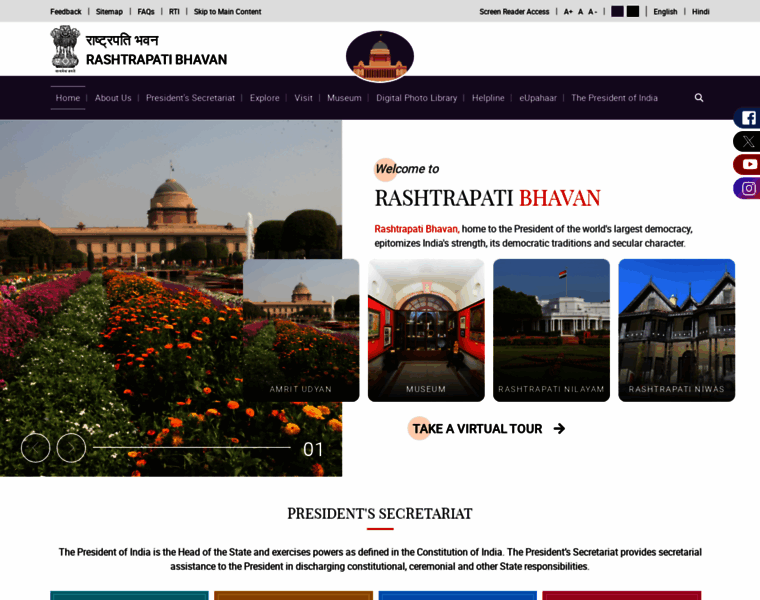Click the Feedback link
Image resolution: width=760 pixels, height=600 pixels.
[x=66, y=12]
